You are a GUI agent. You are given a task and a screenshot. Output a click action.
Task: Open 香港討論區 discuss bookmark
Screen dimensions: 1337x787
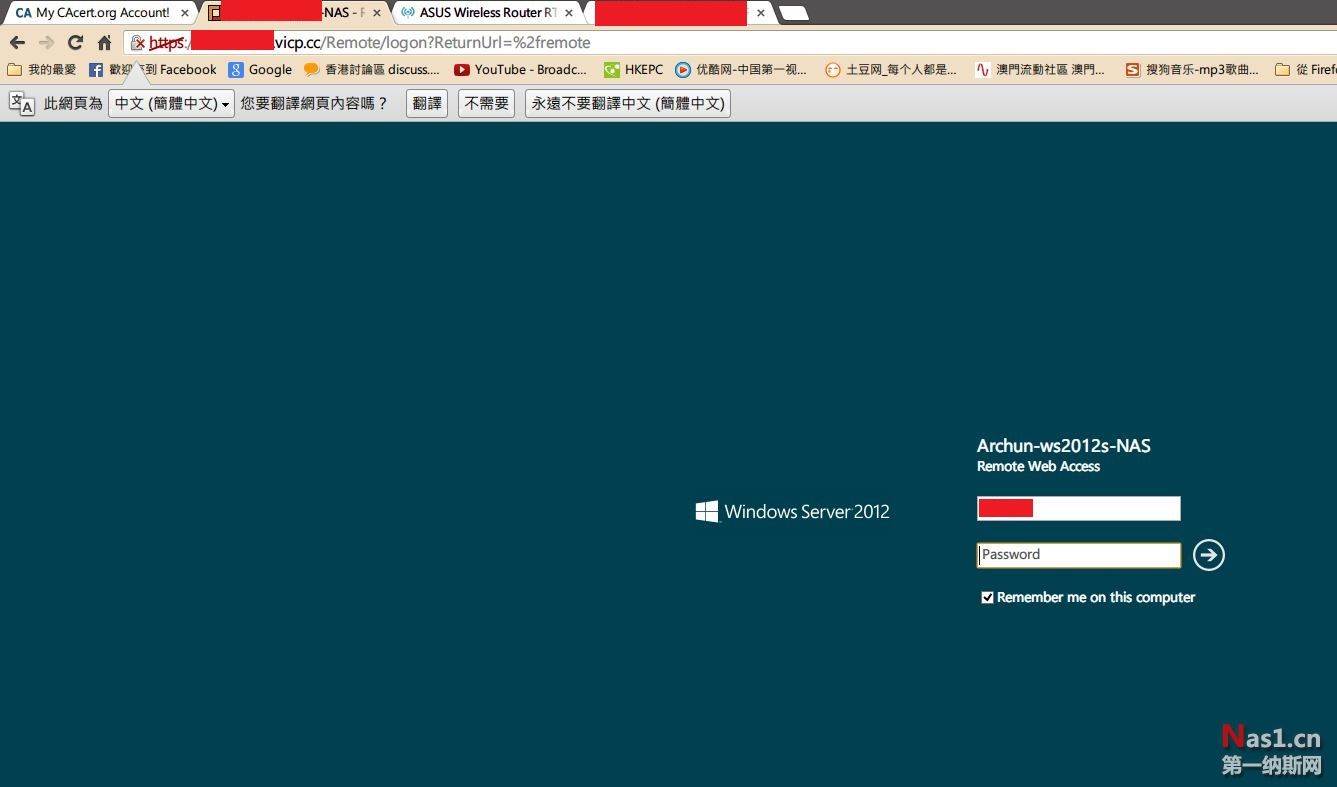(x=372, y=70)
